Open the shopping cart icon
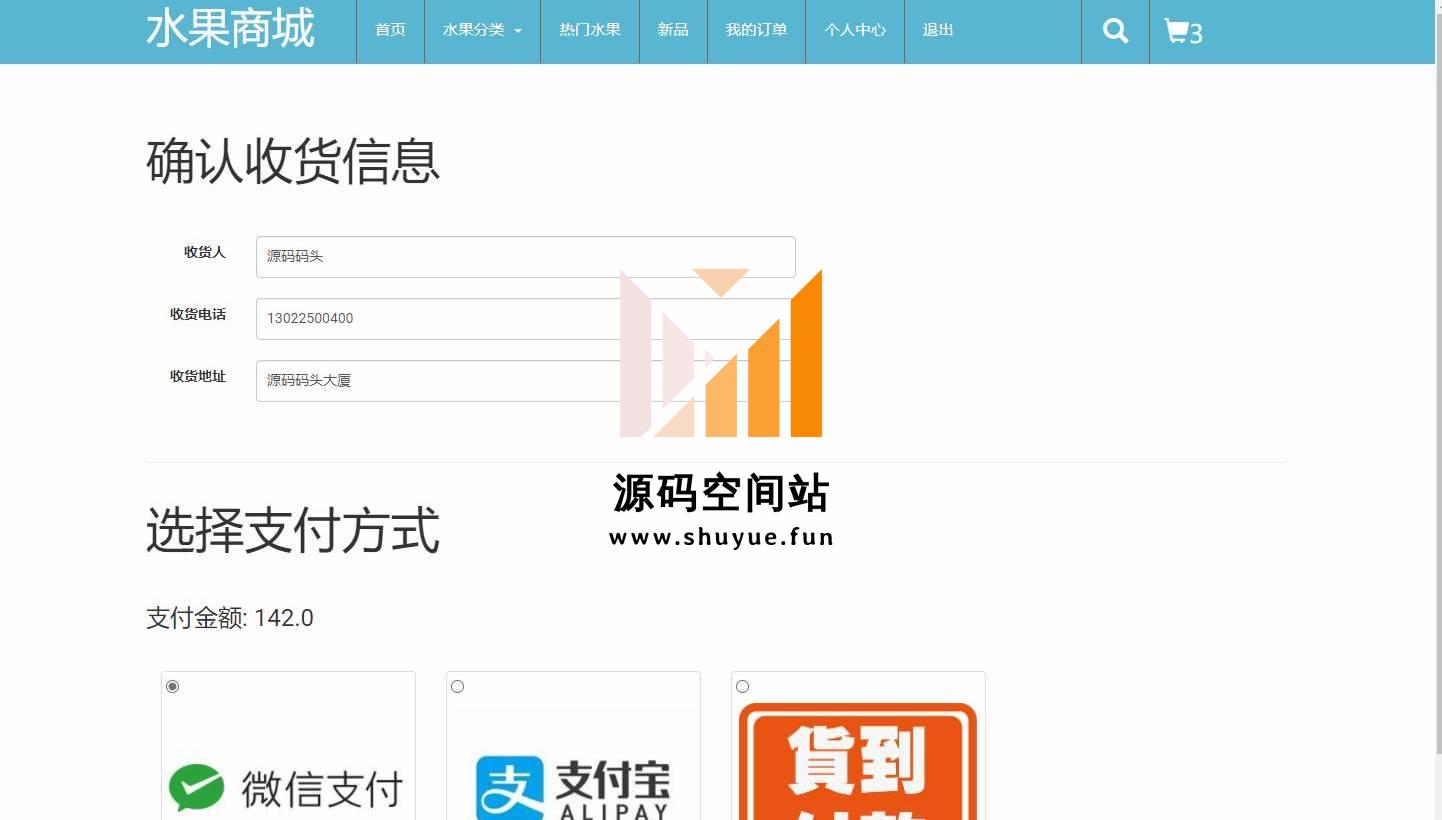This screenshot has height=820, width=1442. coord(1183,31)
